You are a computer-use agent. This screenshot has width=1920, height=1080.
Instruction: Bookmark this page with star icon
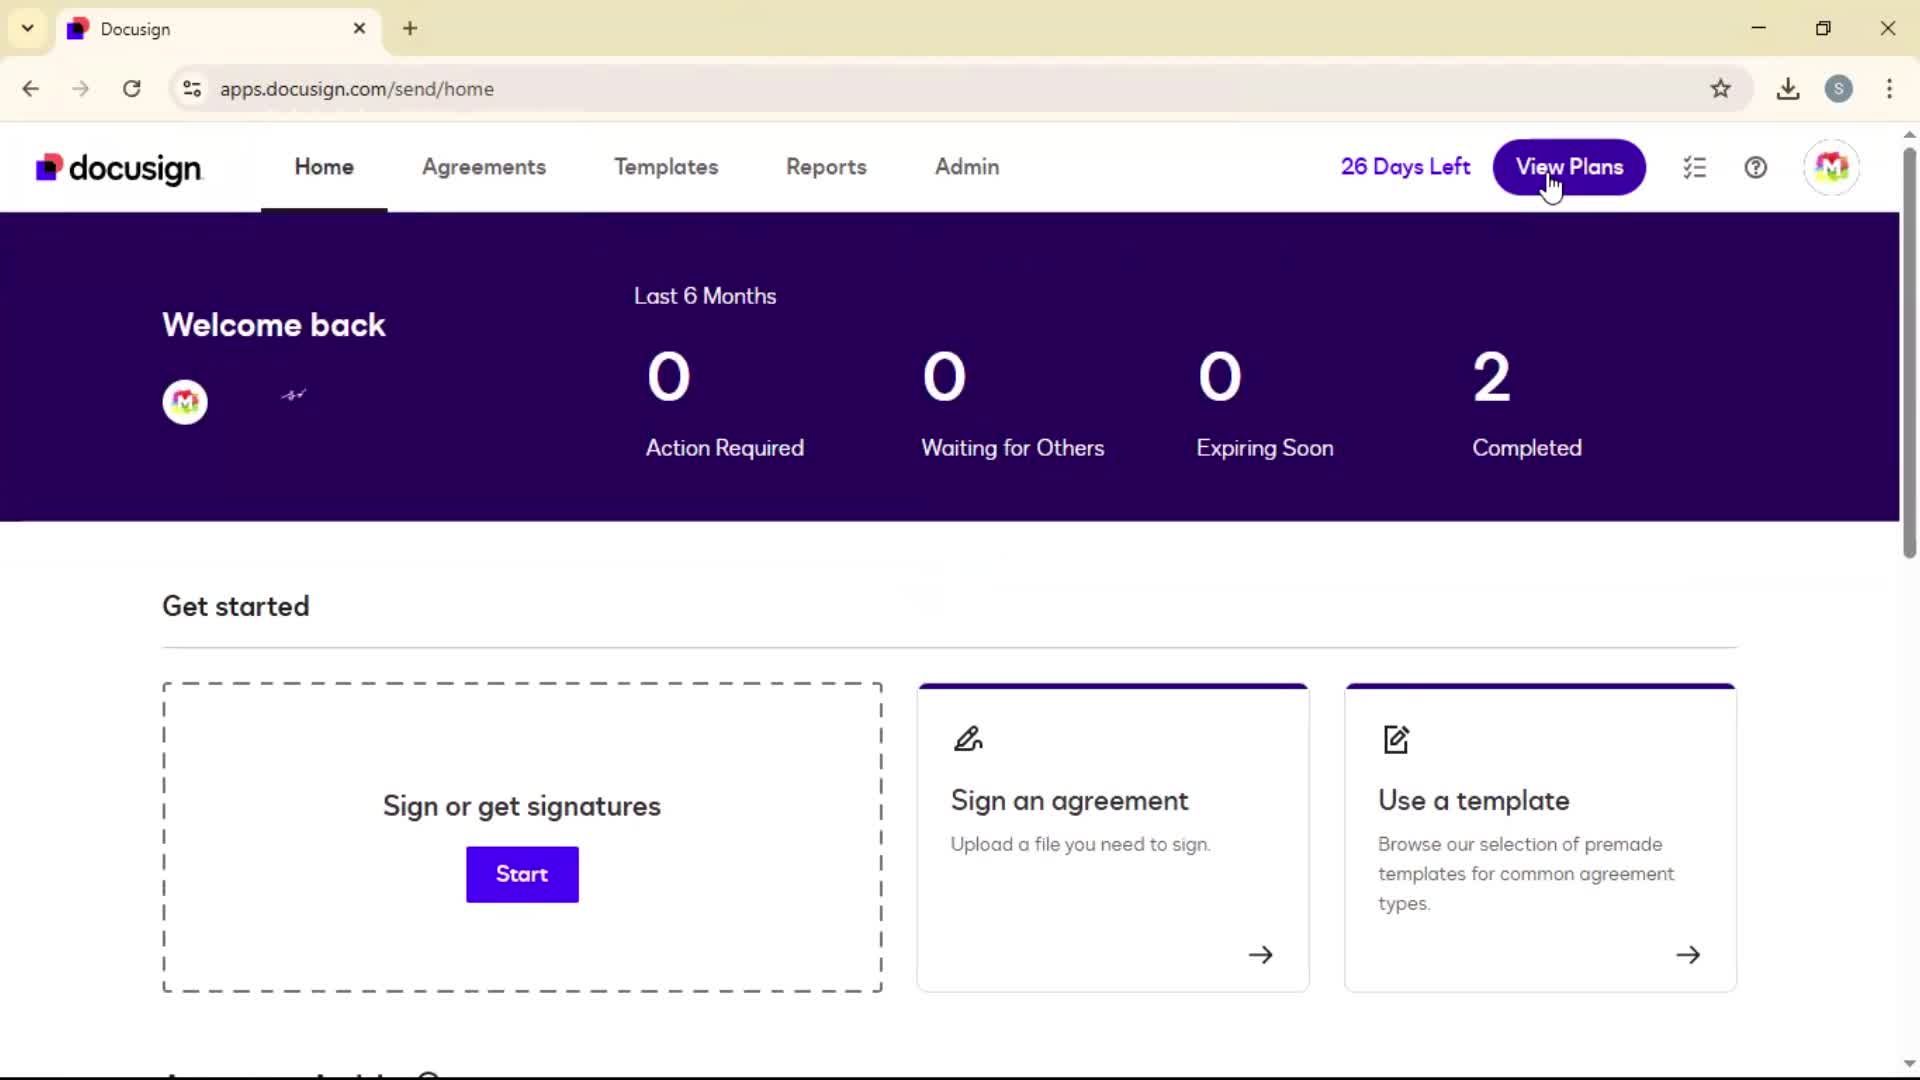(1720, 89)
